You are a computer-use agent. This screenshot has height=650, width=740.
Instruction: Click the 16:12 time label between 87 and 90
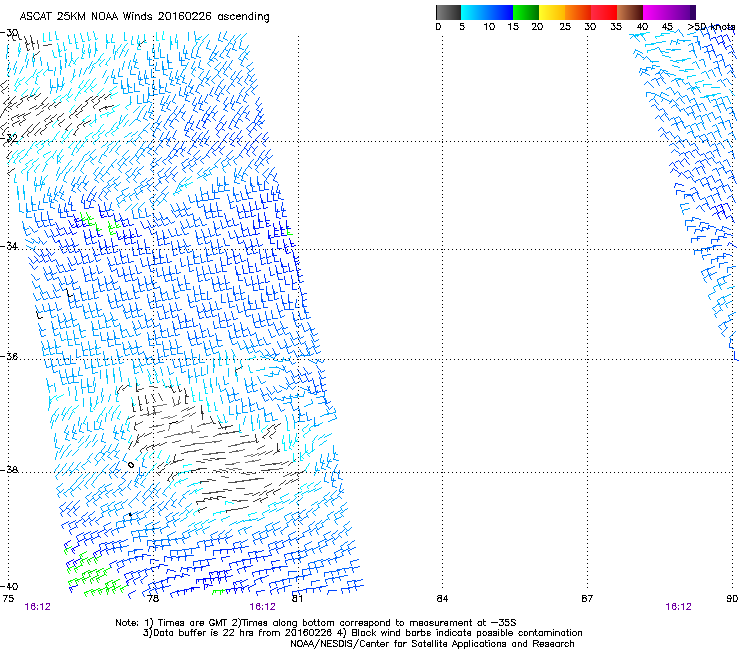pos(678,607)
